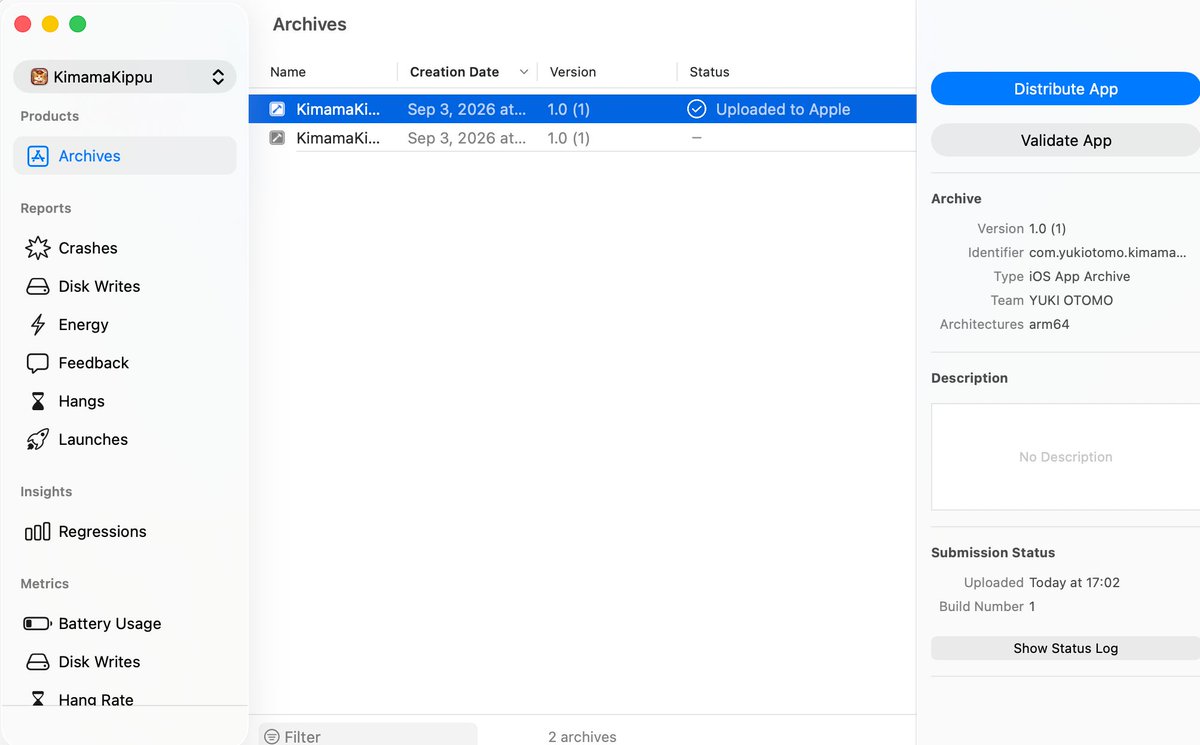The height and width of the screenshot is (745, 1200).
Task: Click the iOS App Archive type value
Action: [x=1080, y=277]
